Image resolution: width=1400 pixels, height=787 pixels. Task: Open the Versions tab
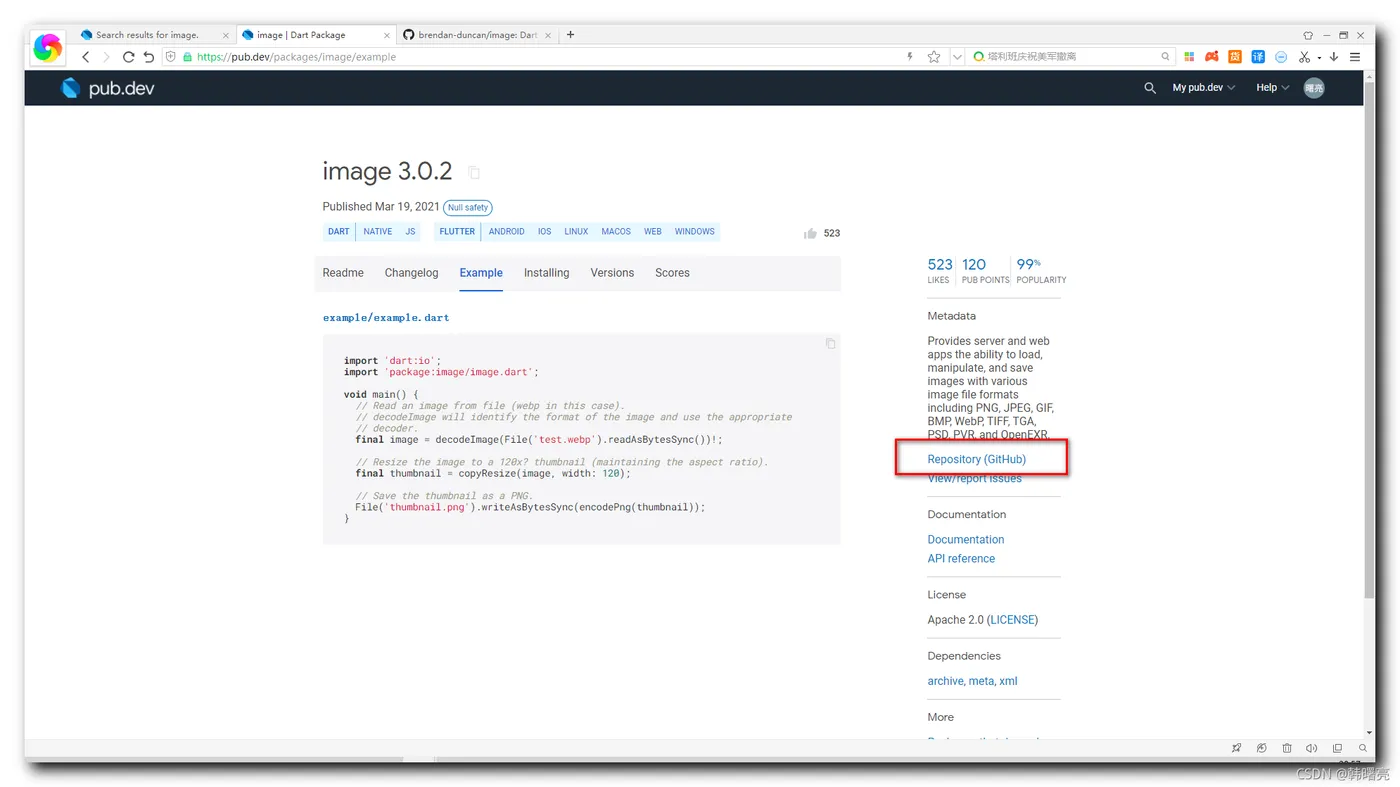612,273
